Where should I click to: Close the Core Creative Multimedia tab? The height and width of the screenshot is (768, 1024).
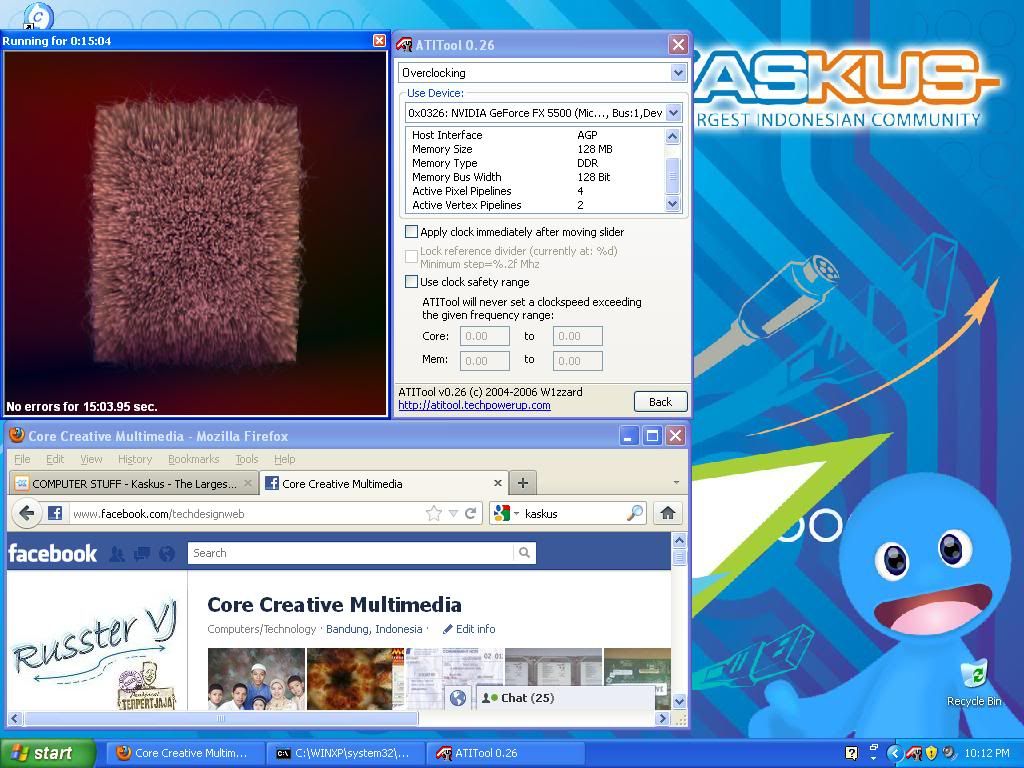click(498, 483)
